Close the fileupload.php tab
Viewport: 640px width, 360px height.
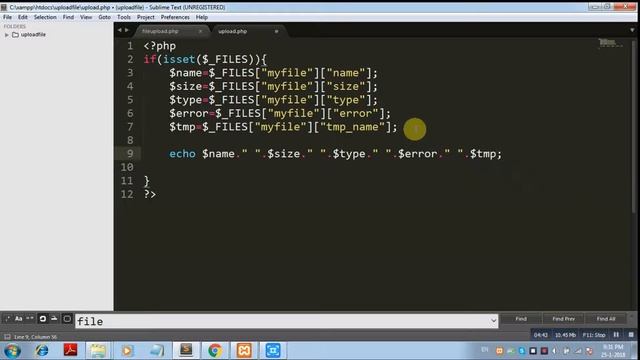coord(200,31)
